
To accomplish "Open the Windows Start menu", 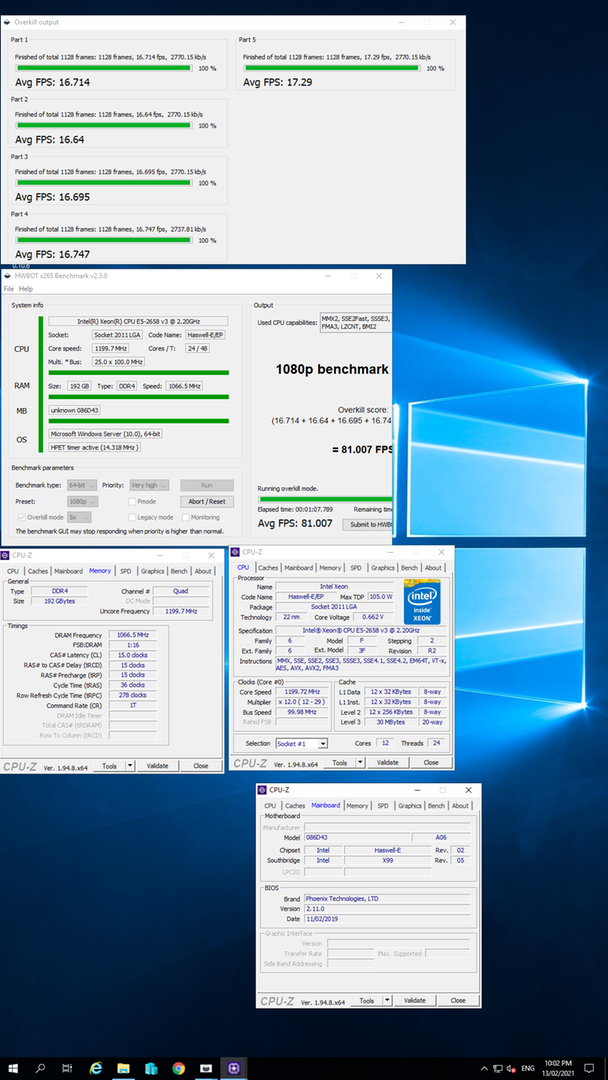I will pyautogui.click(x=13, y=1068).
